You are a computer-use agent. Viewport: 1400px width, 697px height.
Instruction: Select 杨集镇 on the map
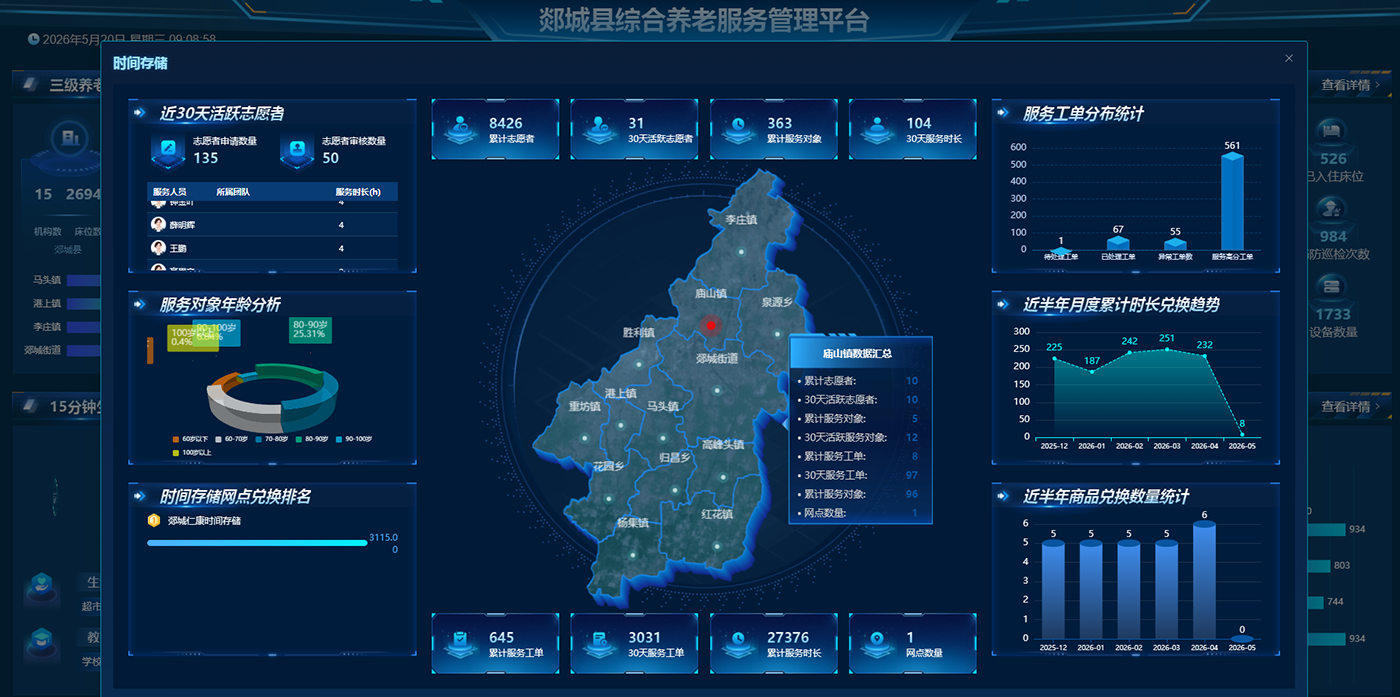click(x=632, y=522)
